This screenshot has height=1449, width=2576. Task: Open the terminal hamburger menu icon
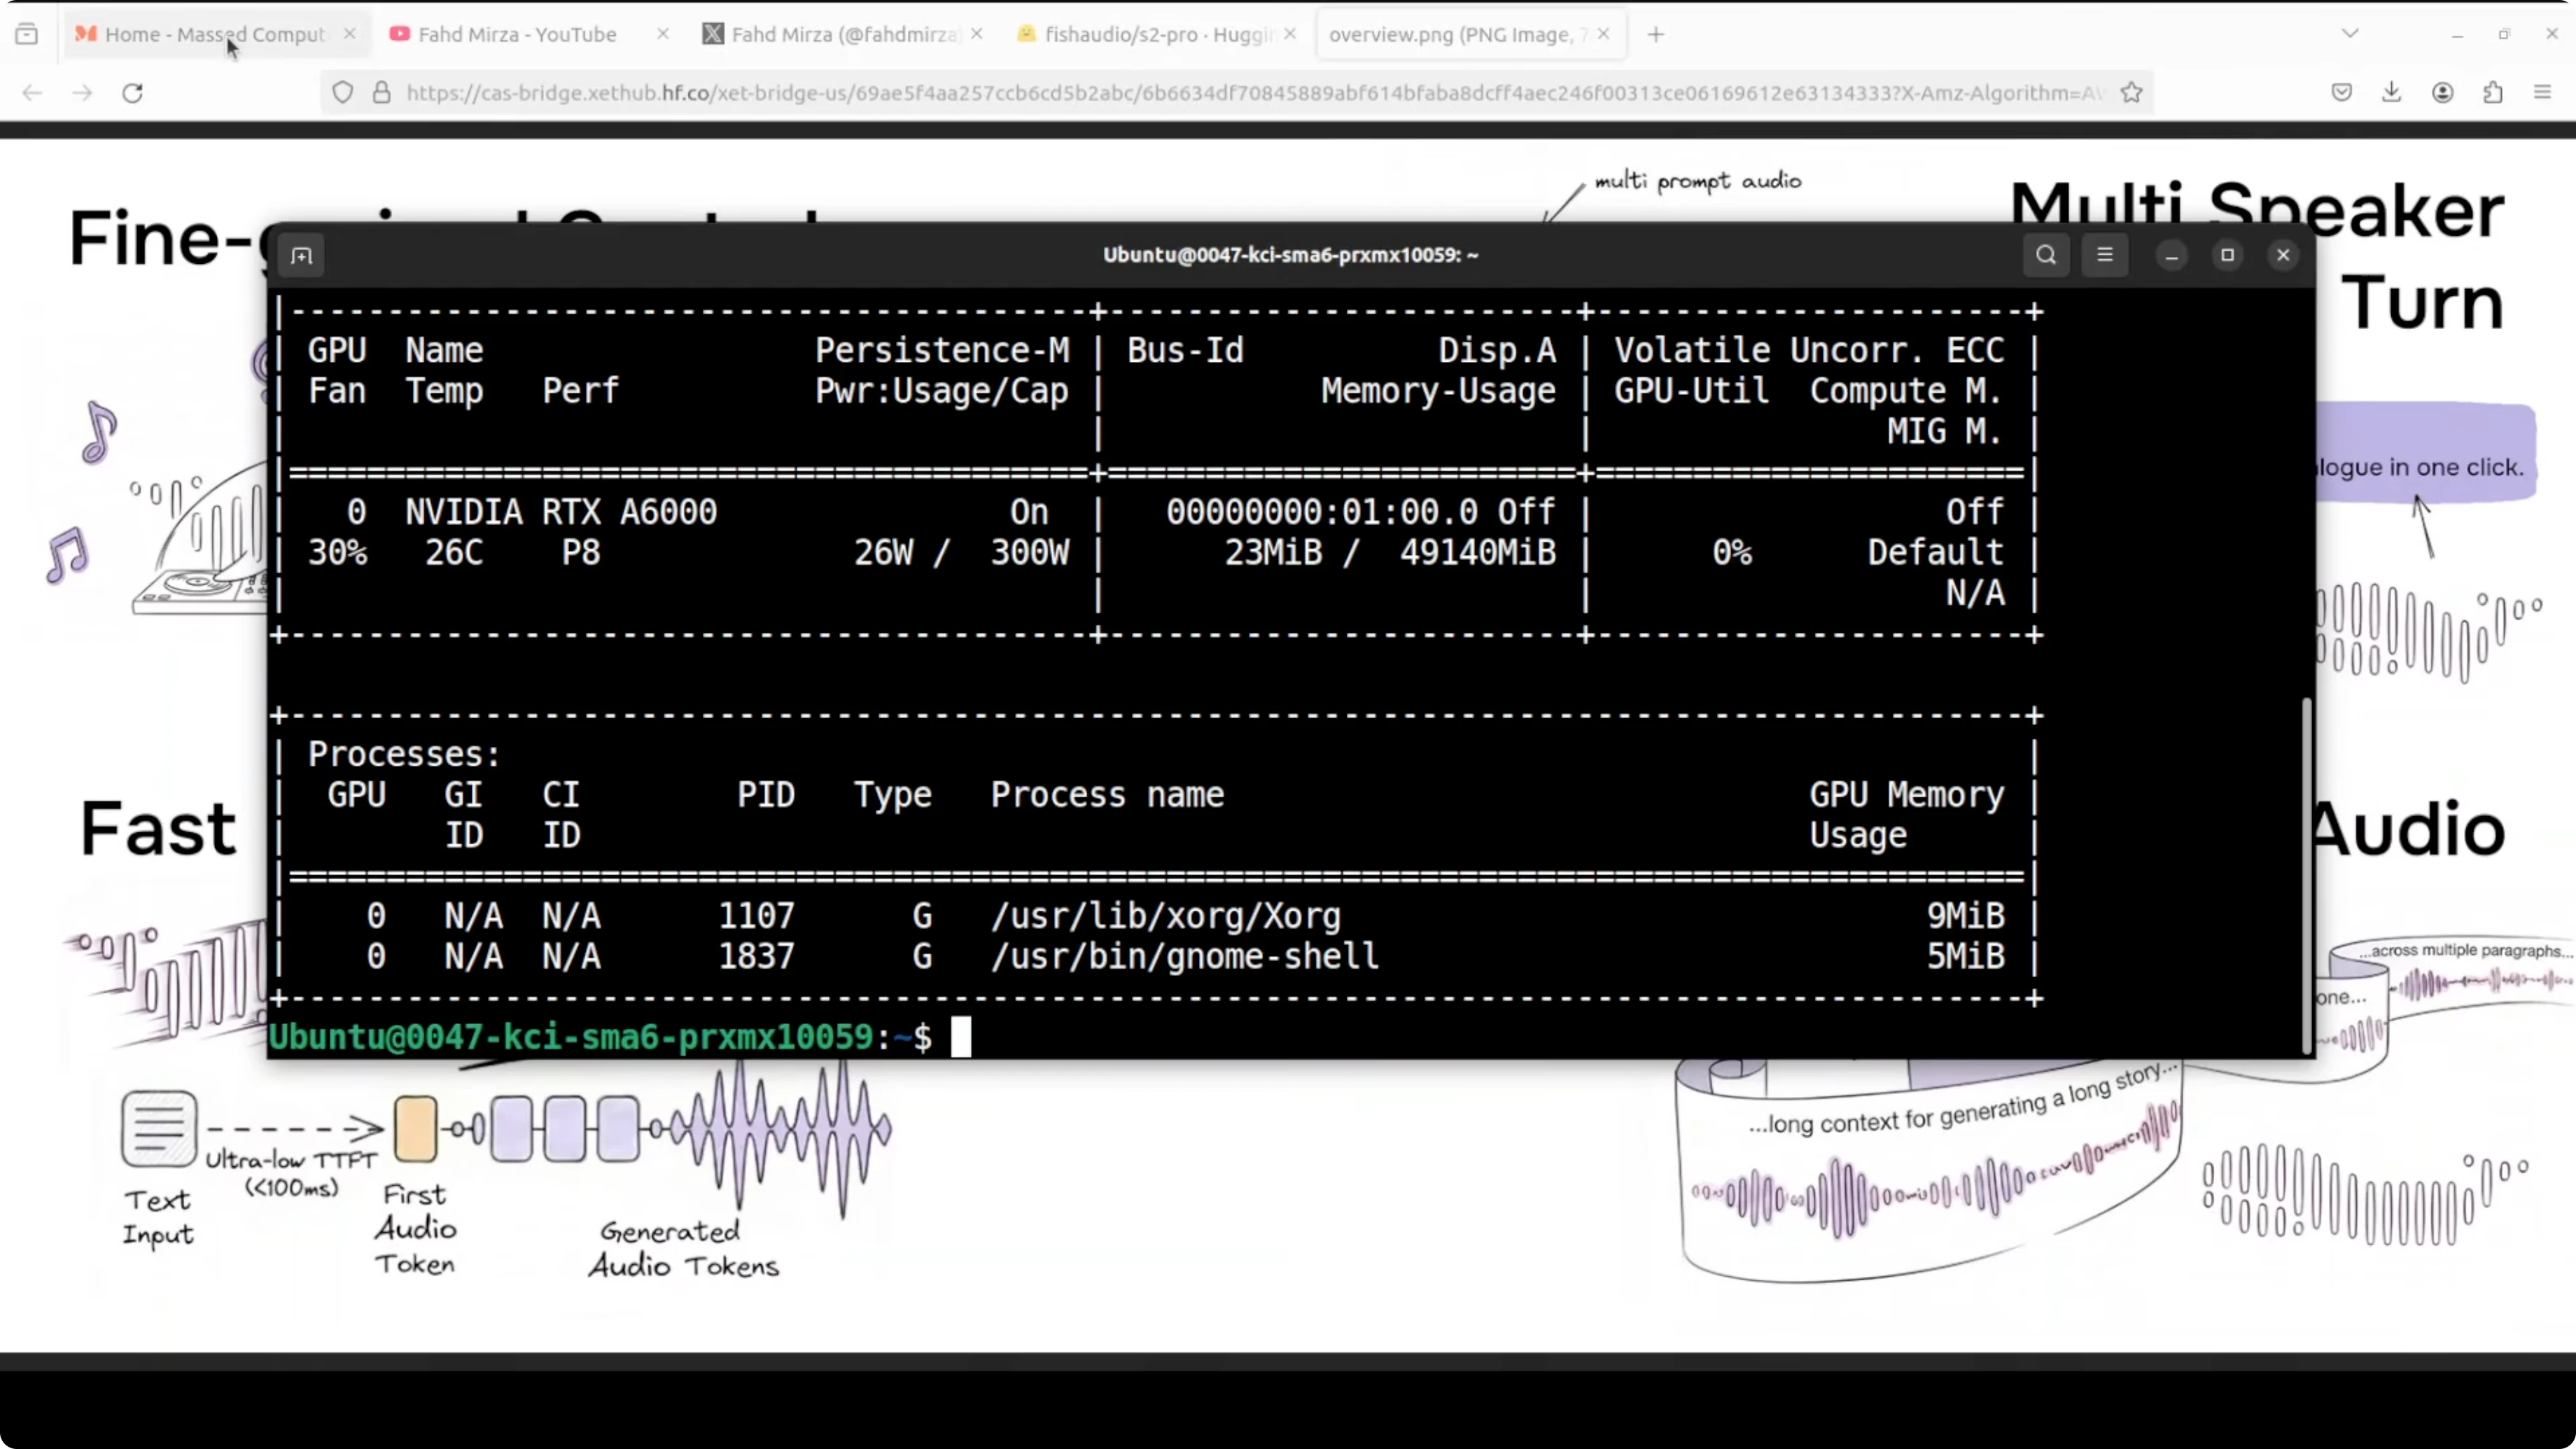[x=2105, y=255]
